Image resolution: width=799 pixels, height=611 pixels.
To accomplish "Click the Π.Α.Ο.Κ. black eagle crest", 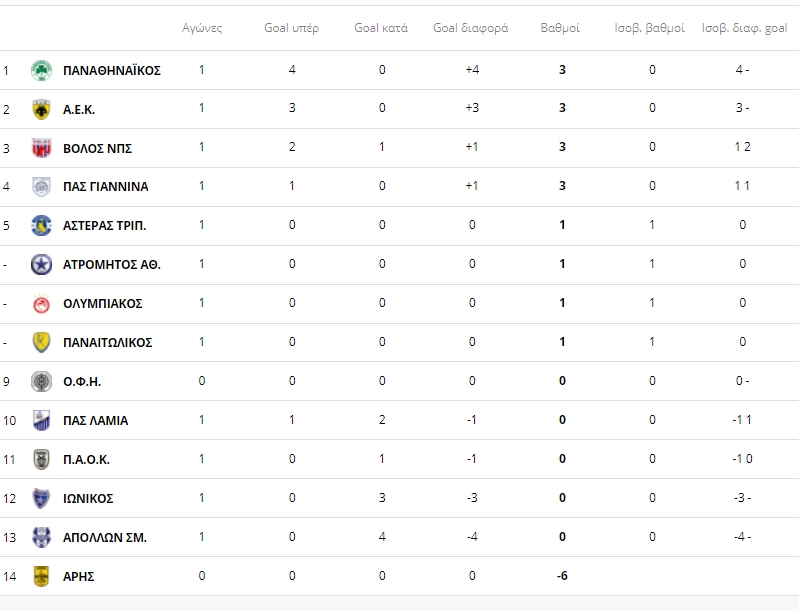I will [41, 459].
